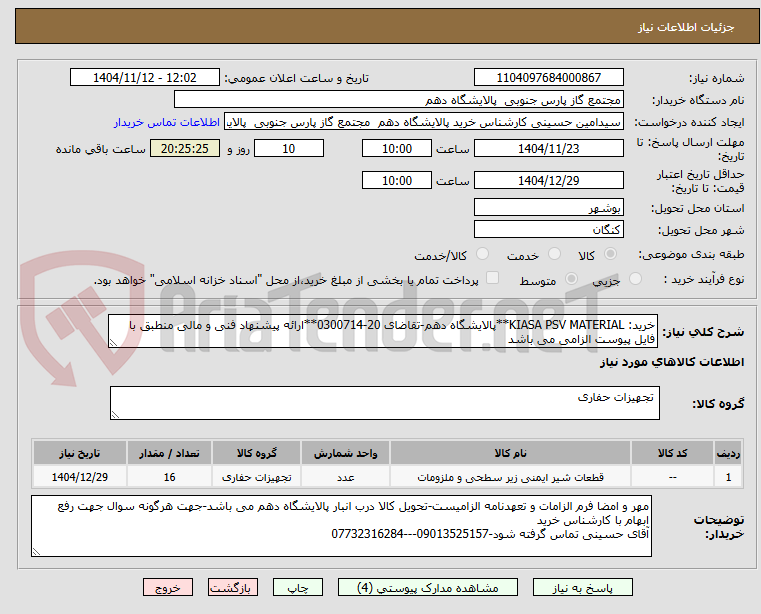Click the remaining days field showing 10

289,149
